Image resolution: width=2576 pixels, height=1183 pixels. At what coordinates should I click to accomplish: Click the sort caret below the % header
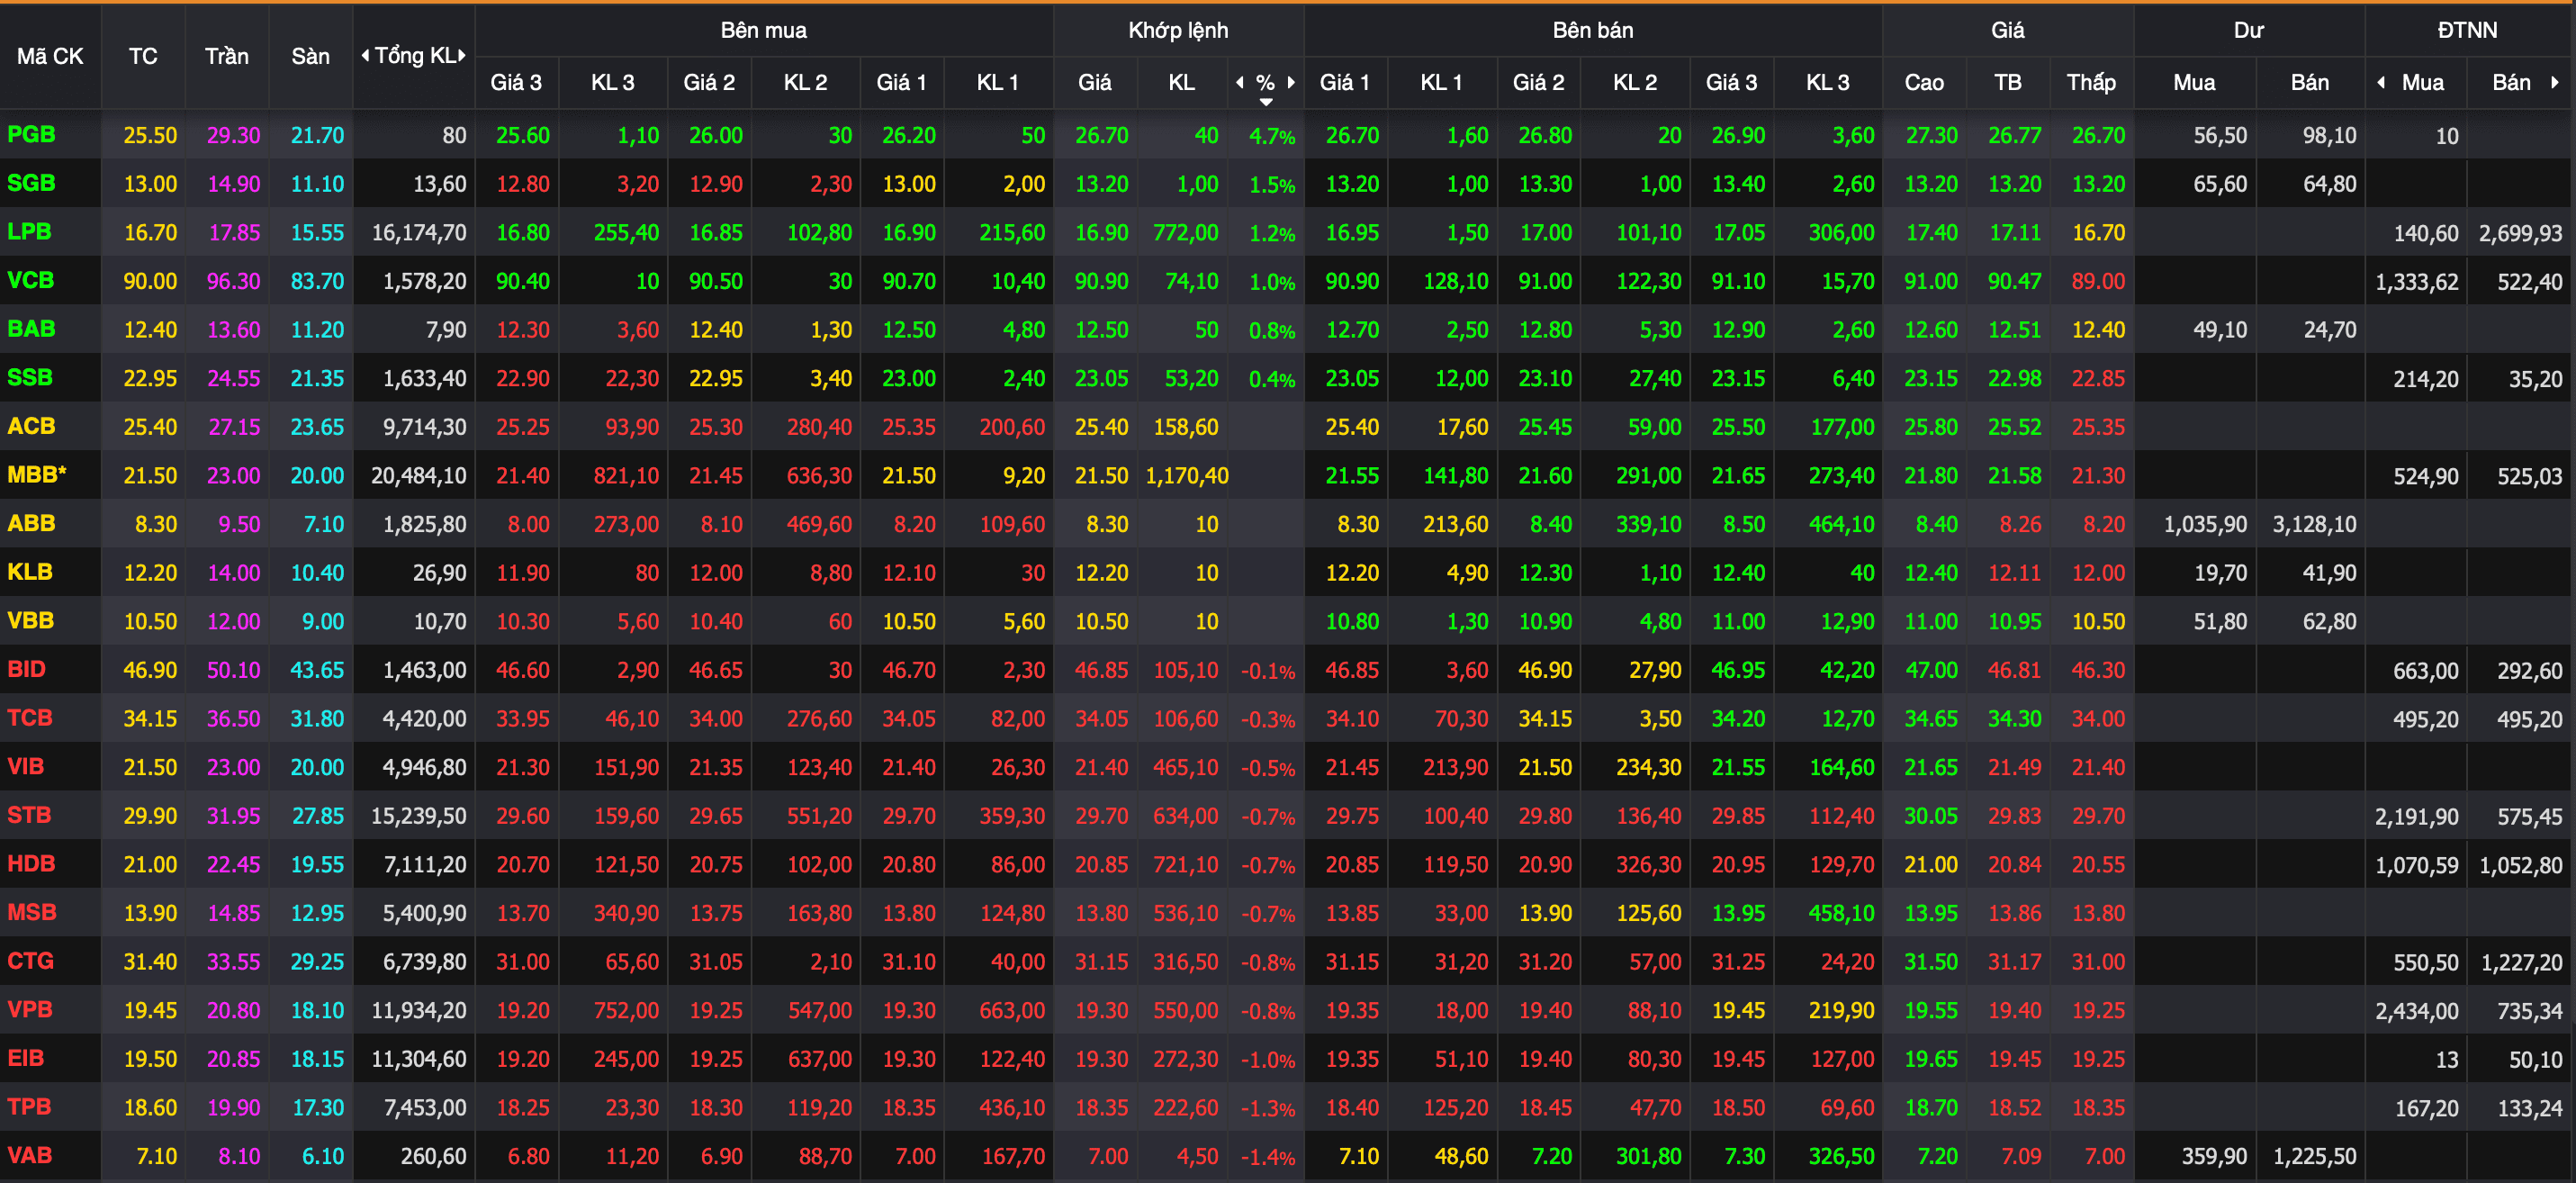(1266, 102)
